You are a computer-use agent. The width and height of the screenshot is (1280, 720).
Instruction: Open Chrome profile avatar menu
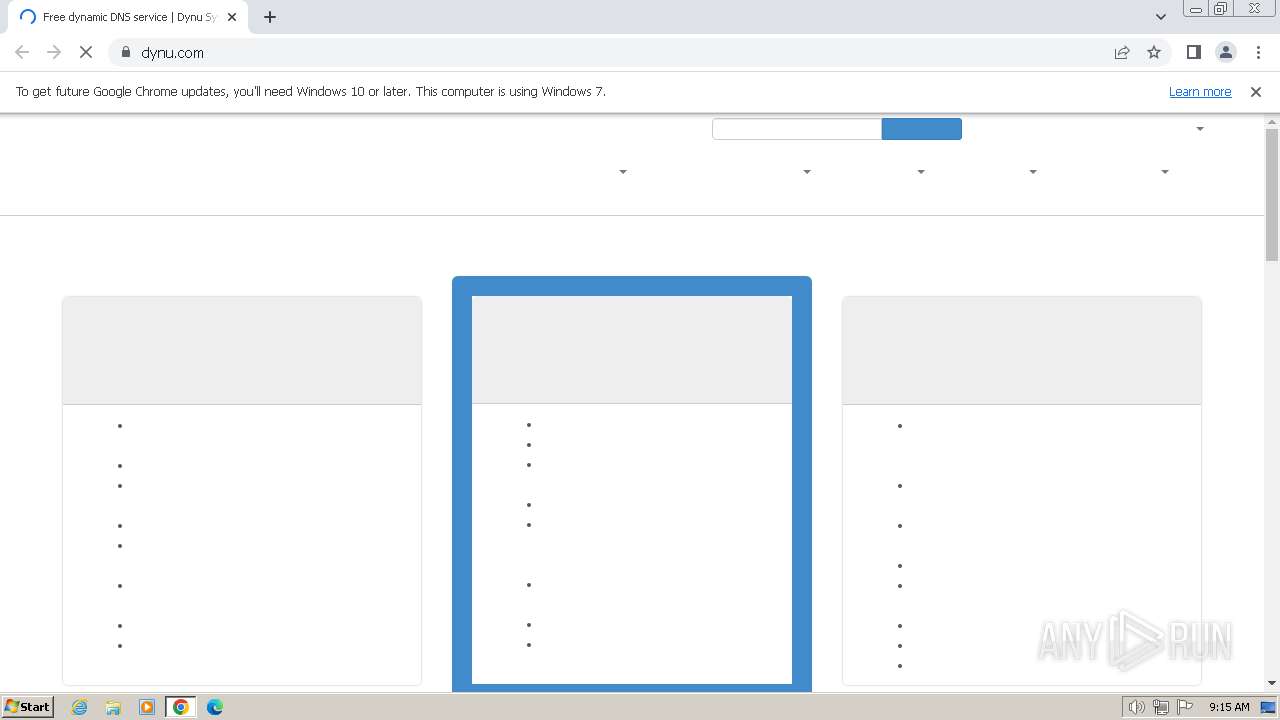1226,52
